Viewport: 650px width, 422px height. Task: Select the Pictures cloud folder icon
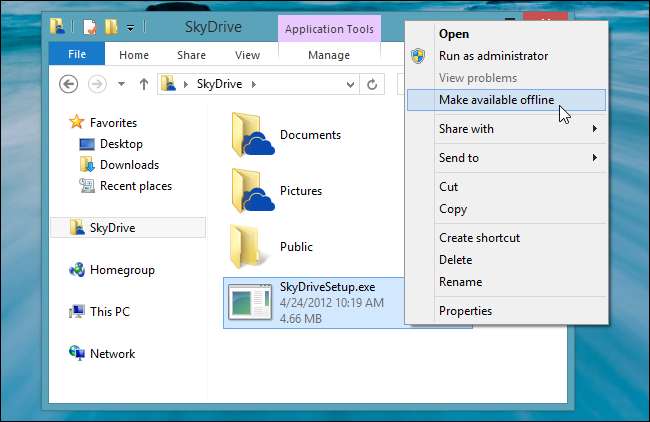pos(252,191)
